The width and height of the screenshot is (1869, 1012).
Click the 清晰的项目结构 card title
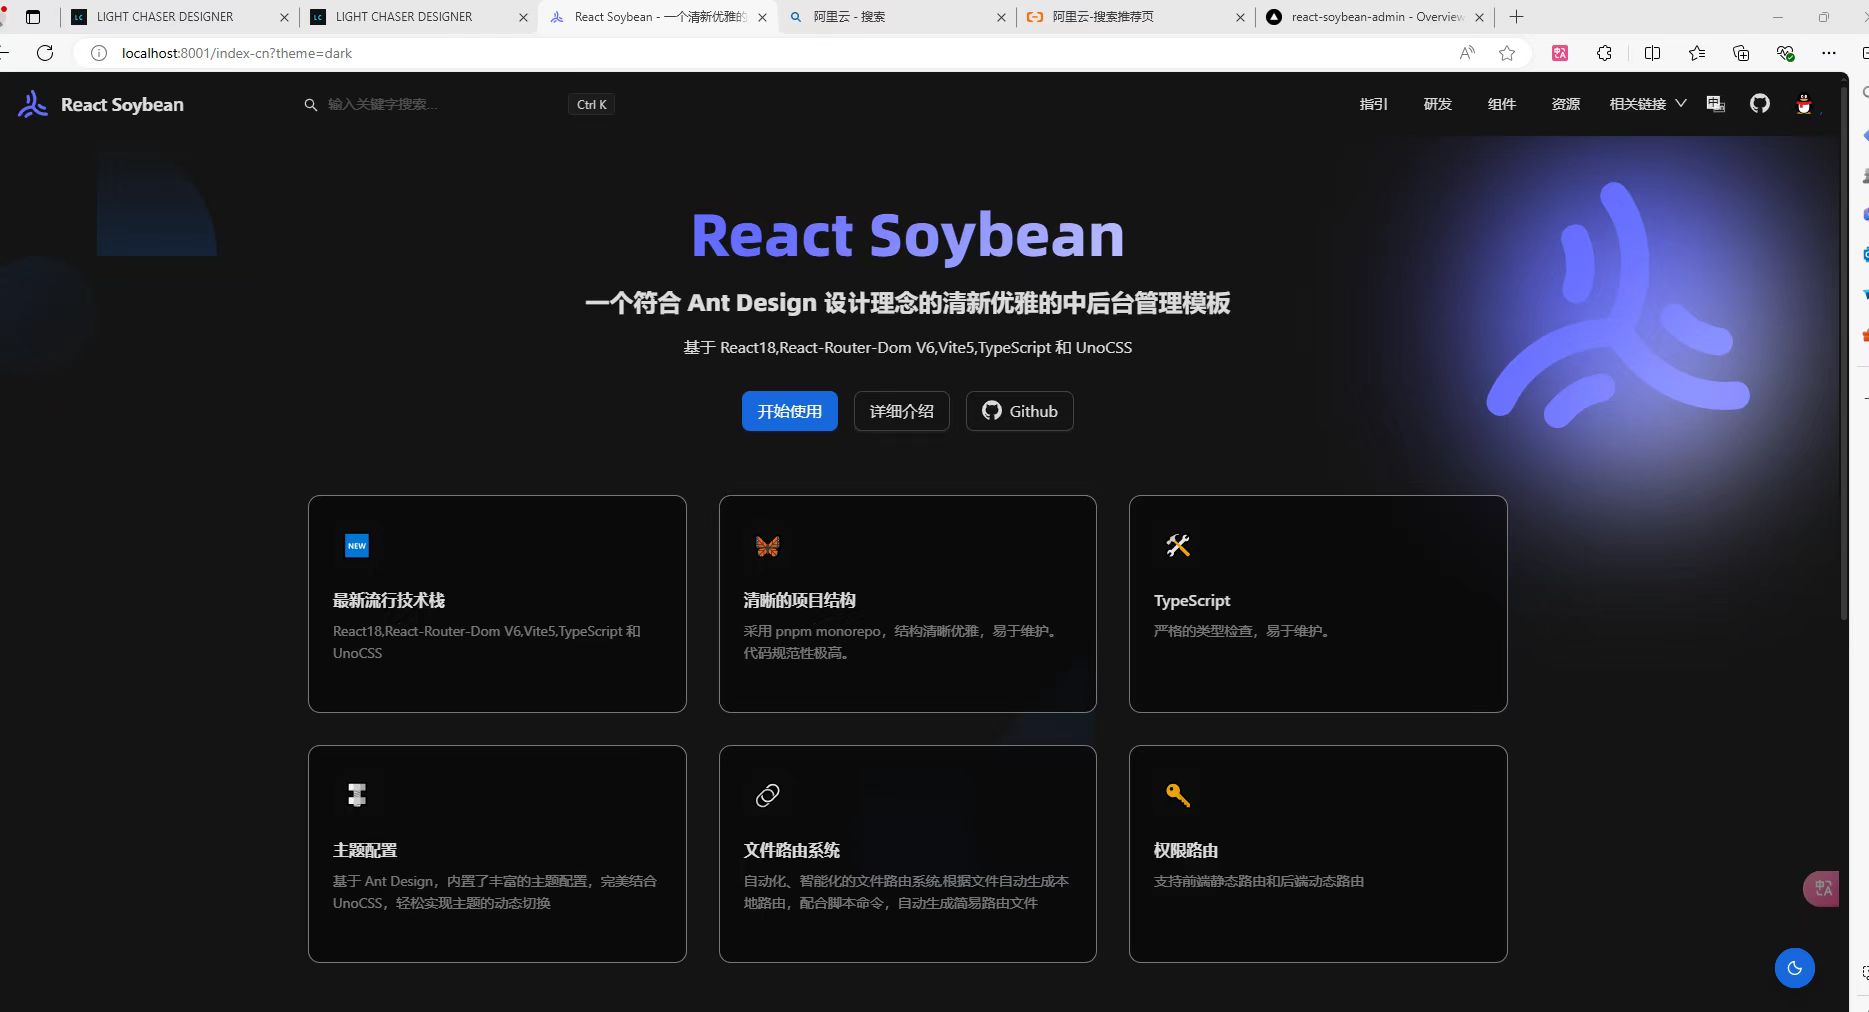(x=799, y=600)
